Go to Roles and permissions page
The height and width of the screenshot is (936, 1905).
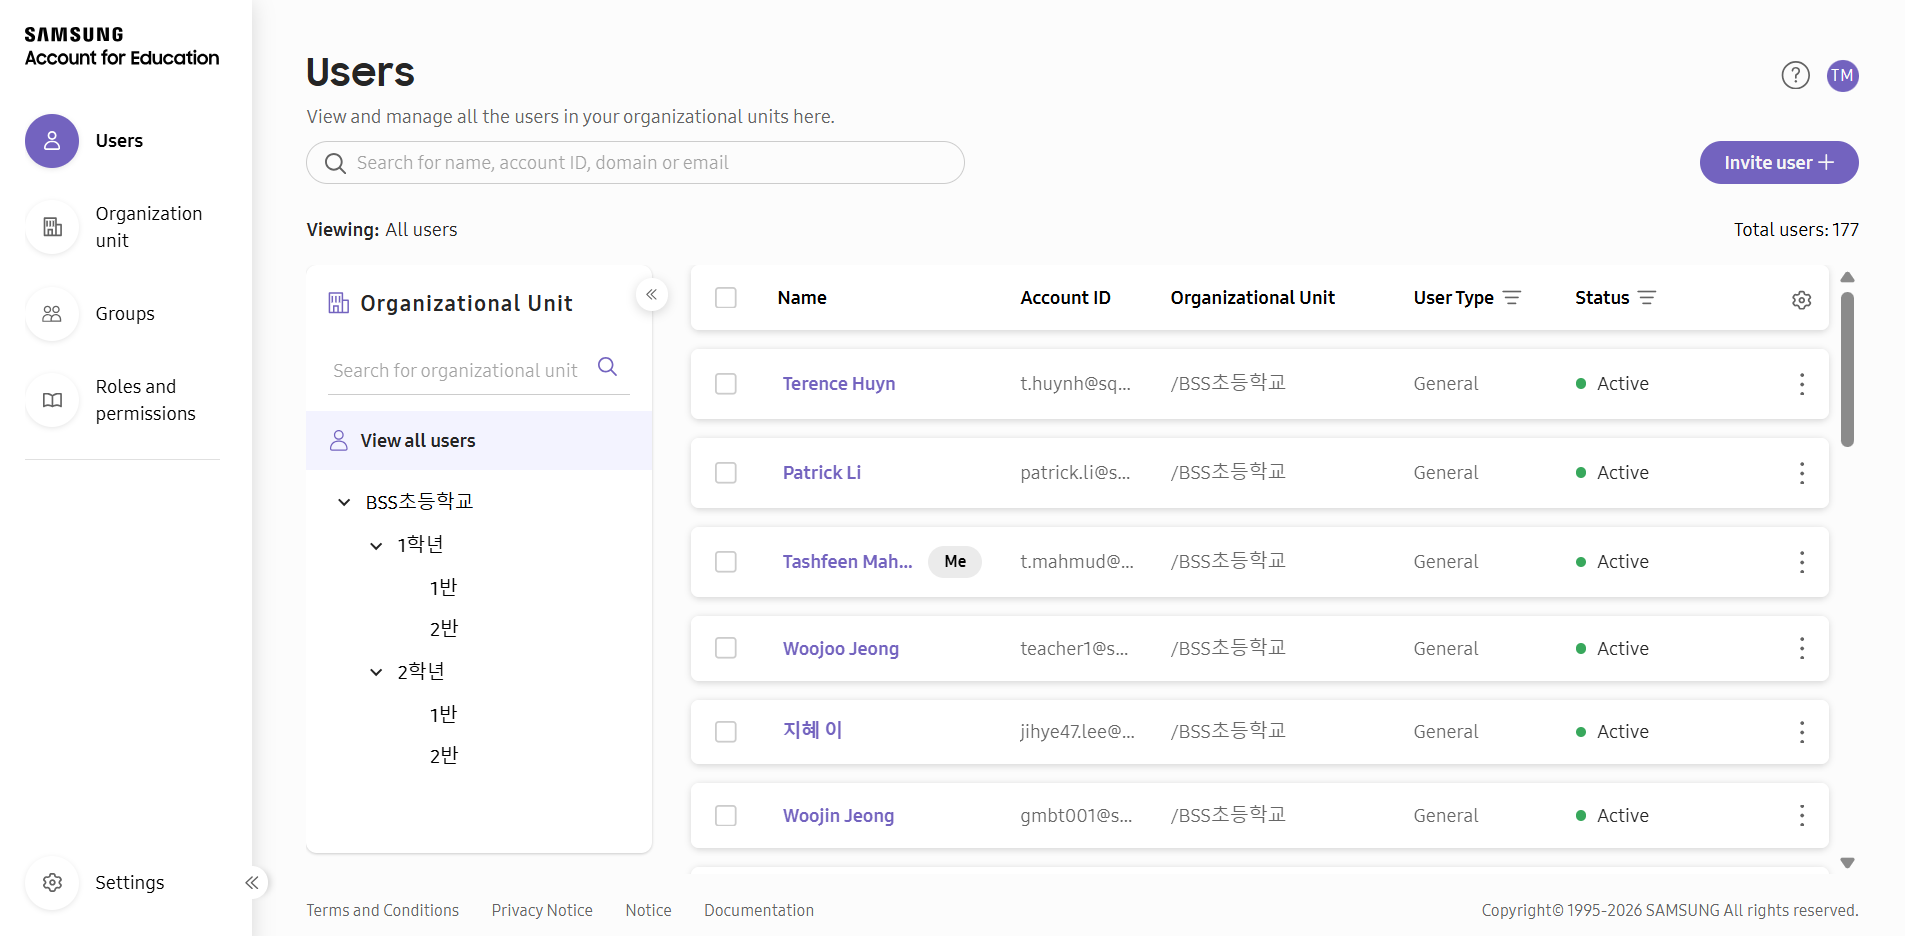click(146, 400)
